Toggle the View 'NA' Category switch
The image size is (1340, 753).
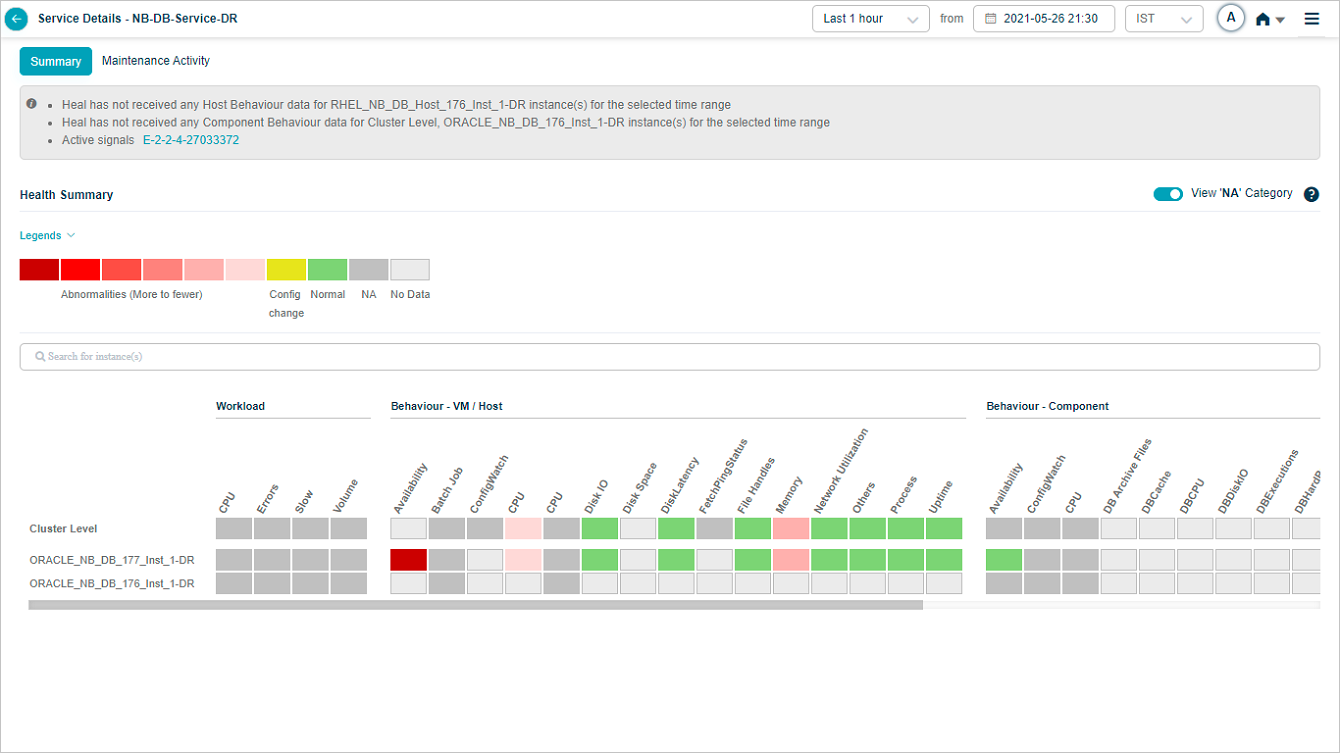1168,194
